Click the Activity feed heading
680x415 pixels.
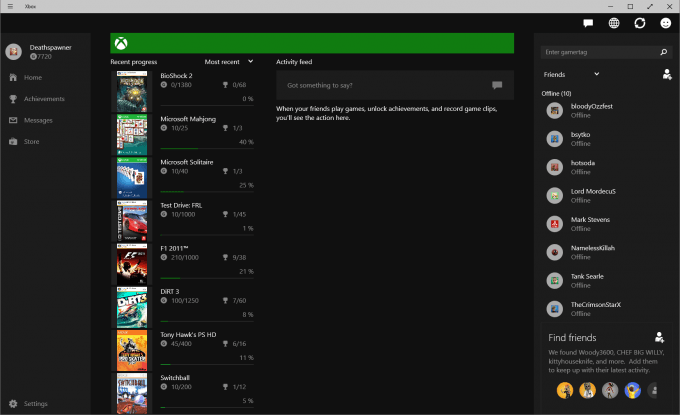tap(294, 62)
